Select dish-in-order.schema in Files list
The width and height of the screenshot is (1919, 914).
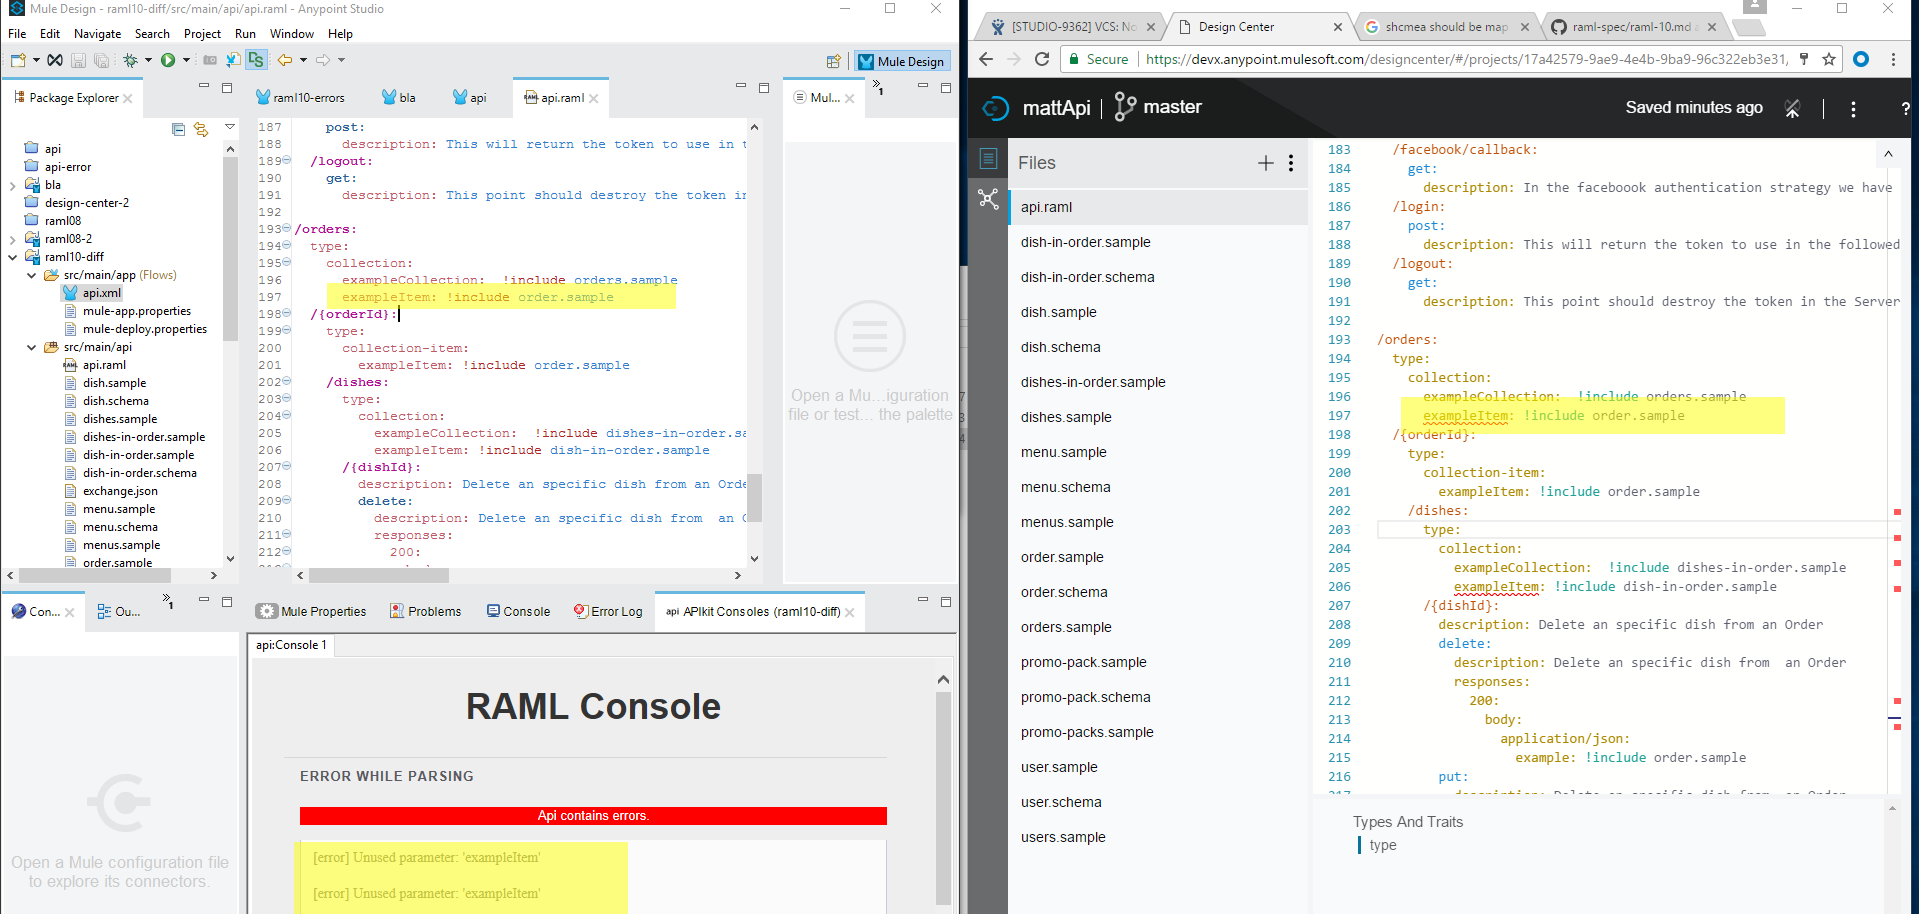1087,277
